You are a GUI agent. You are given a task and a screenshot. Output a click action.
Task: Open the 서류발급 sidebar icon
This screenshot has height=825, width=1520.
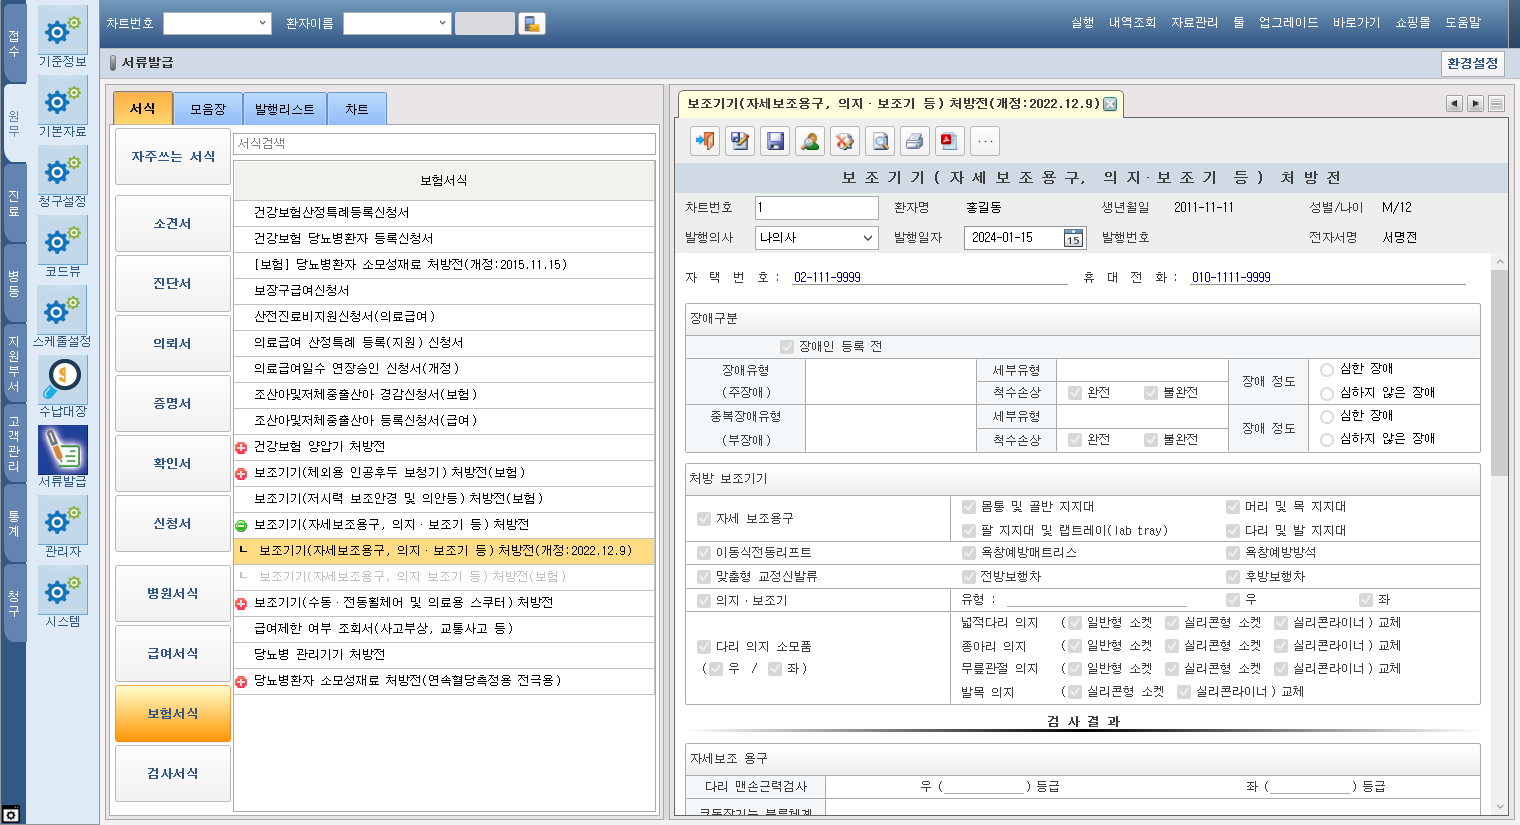pyautogui.click(x=63, y=457)
